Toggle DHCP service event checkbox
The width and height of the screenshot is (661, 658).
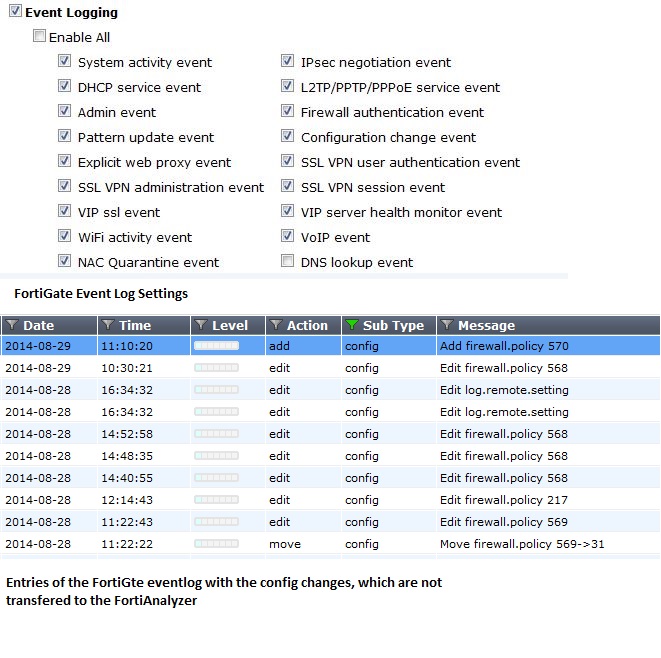[x=64, y=86]
